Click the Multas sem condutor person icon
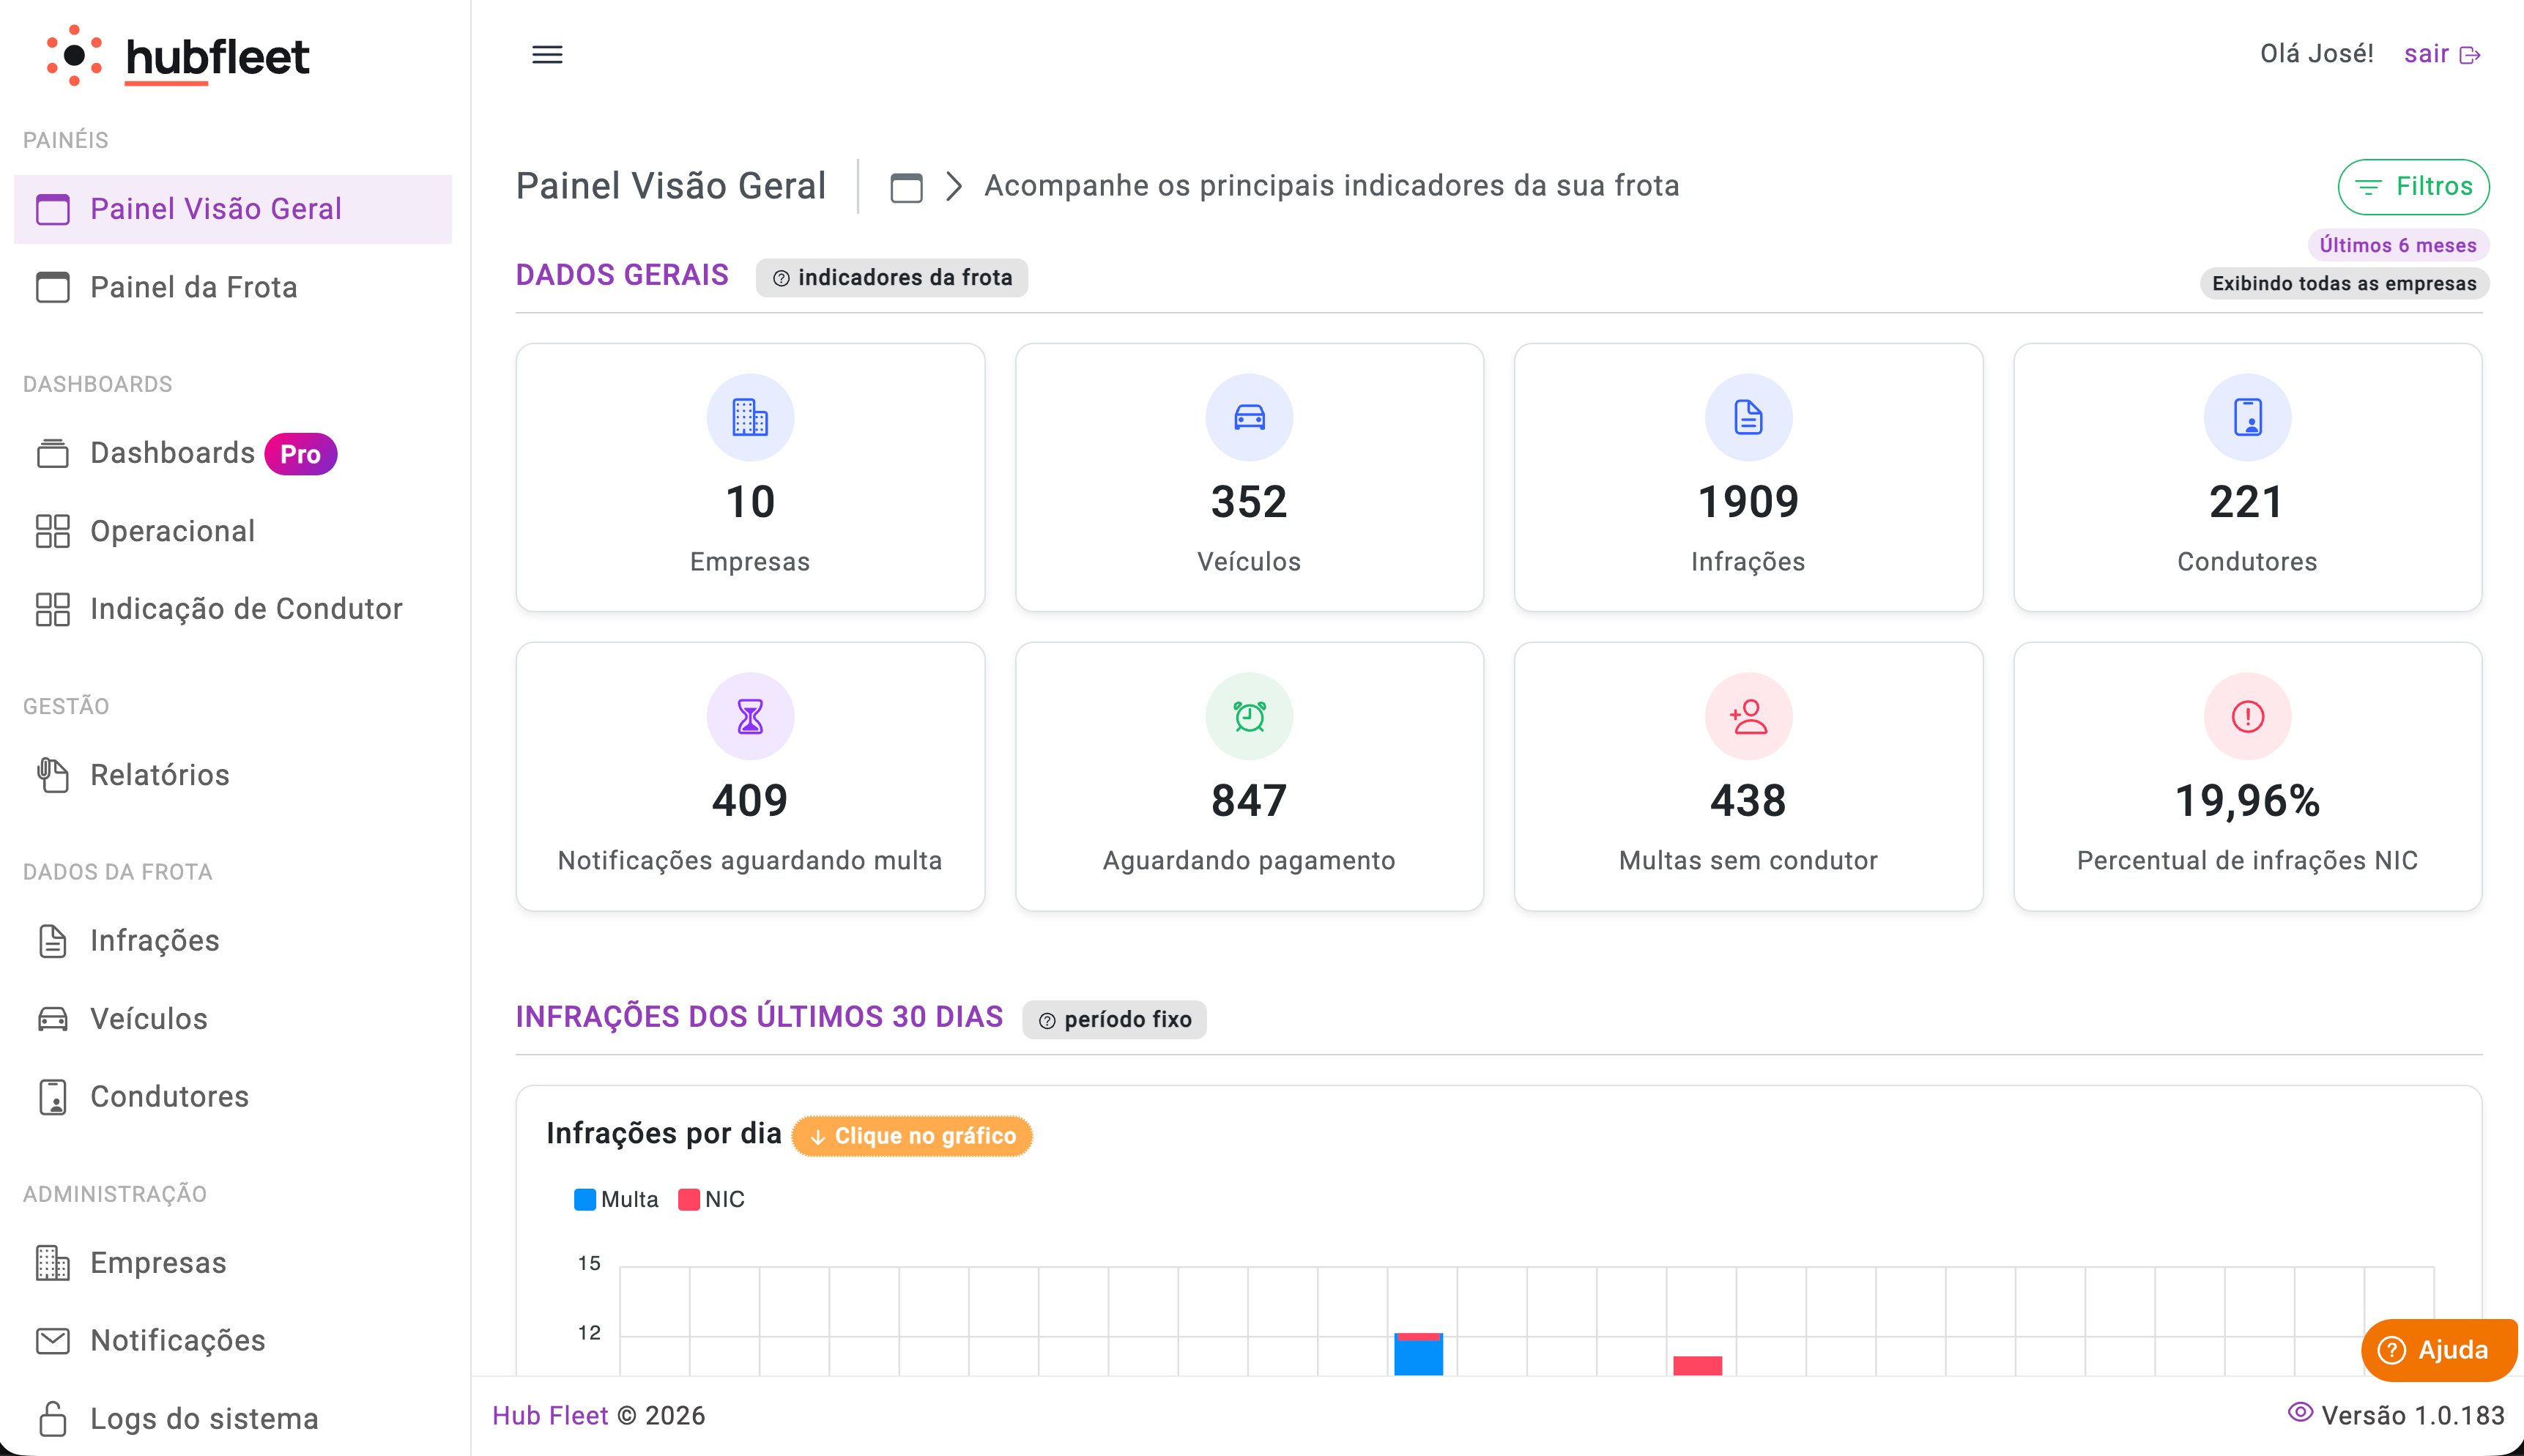 [x=1748, y=716]
